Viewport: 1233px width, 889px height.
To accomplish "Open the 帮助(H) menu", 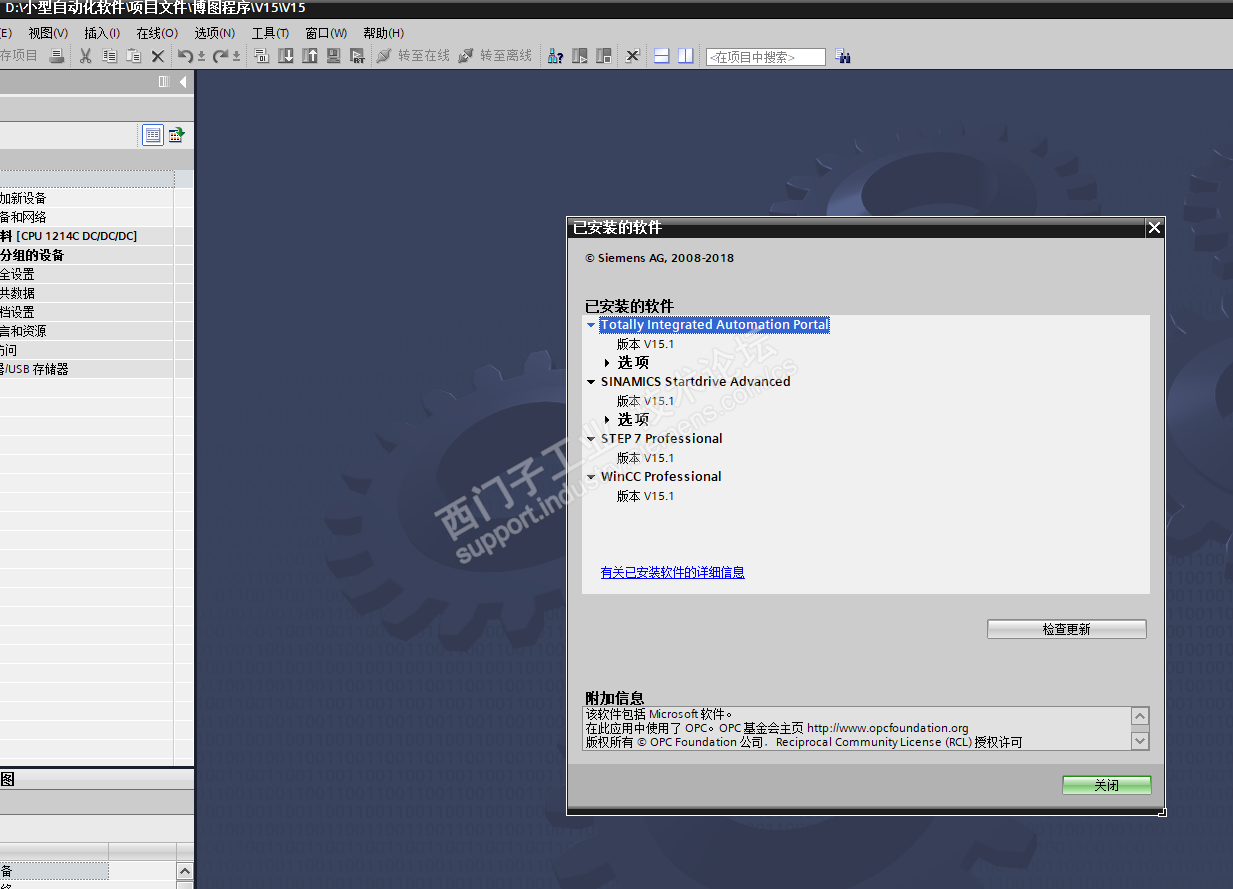I will [x=383, y=33].
